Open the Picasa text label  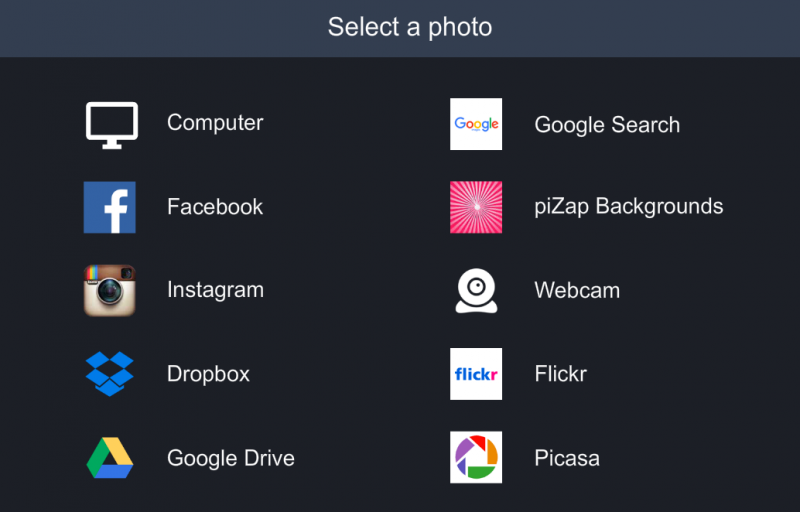(567, 458)
